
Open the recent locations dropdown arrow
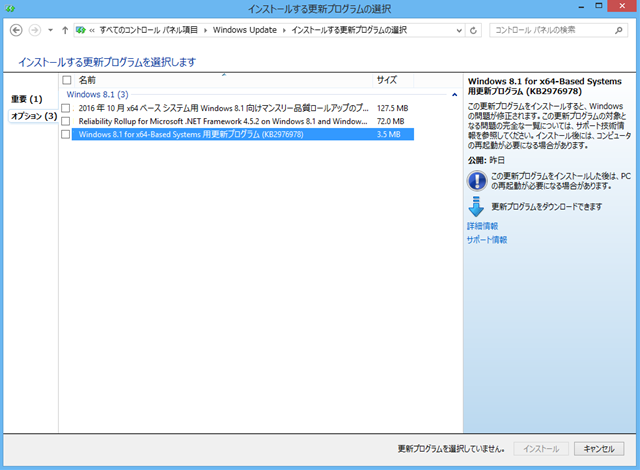pyautogui.click(x=50, y=30)
